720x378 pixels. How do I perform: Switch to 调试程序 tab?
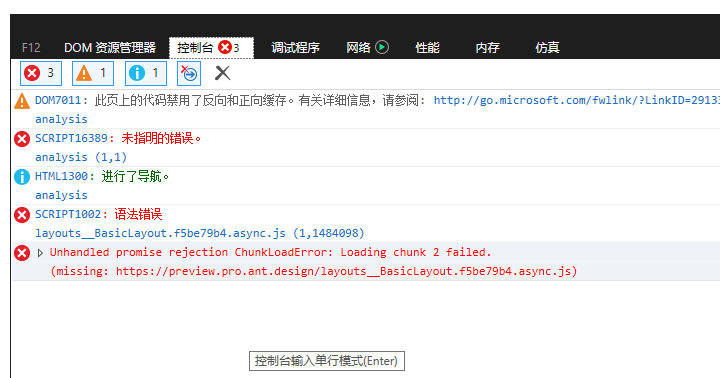(x=295, y=47)
